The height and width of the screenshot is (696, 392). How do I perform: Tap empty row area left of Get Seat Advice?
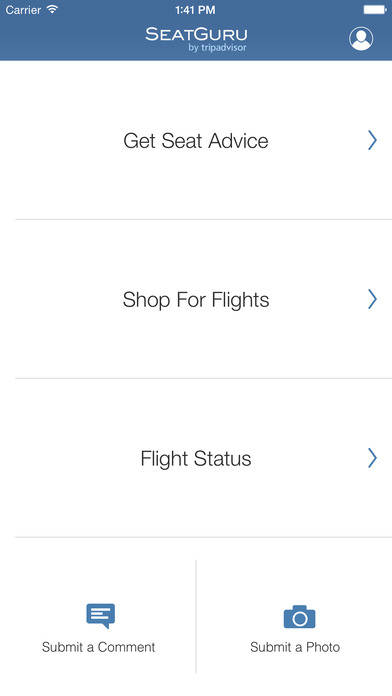click(62, 140)
